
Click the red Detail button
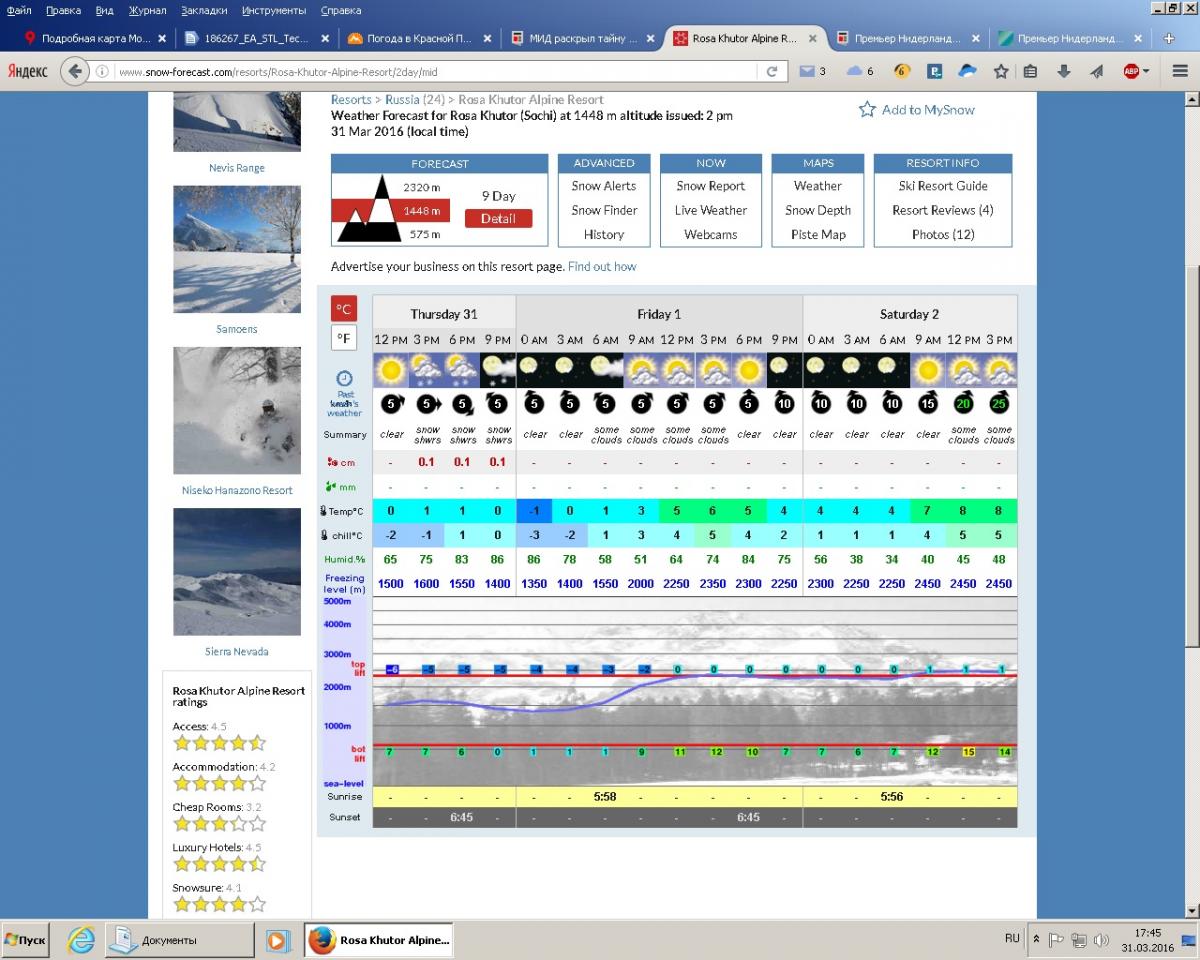[498, 218]
